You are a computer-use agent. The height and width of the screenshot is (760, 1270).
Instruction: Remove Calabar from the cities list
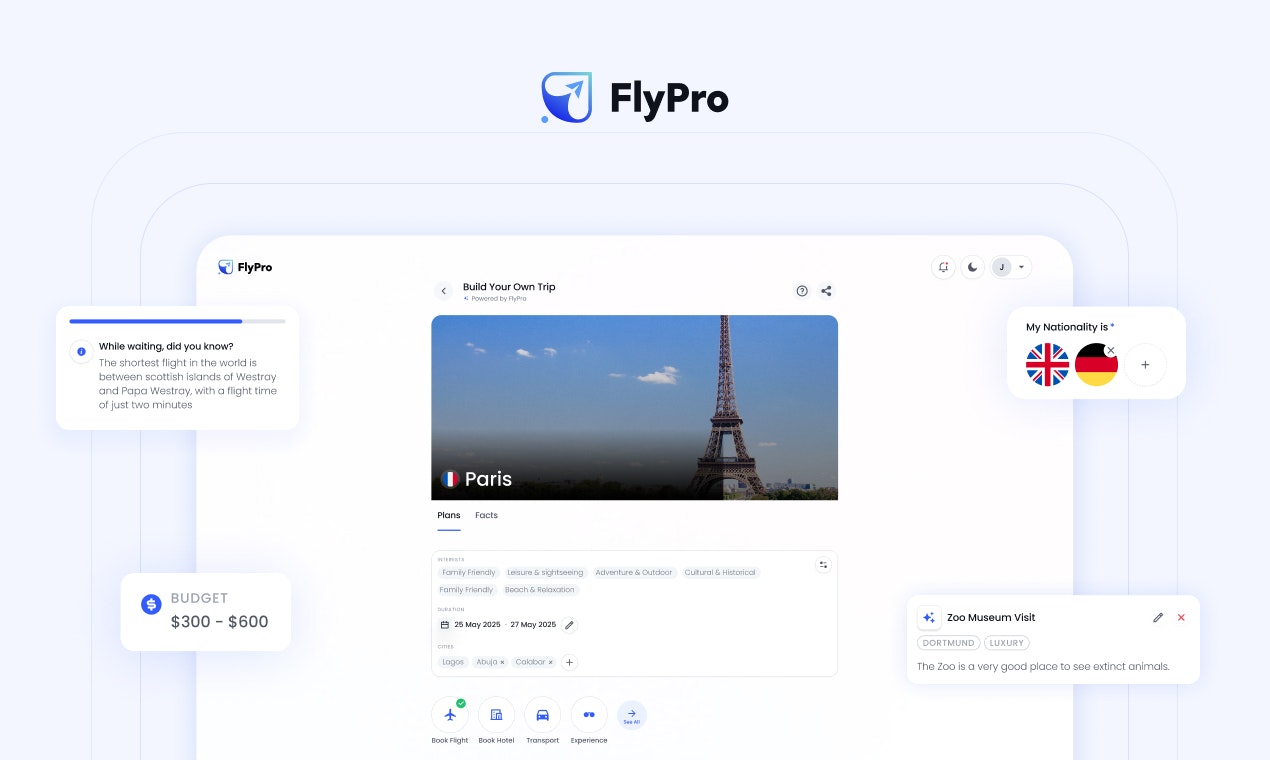click(x=550, y=662)
